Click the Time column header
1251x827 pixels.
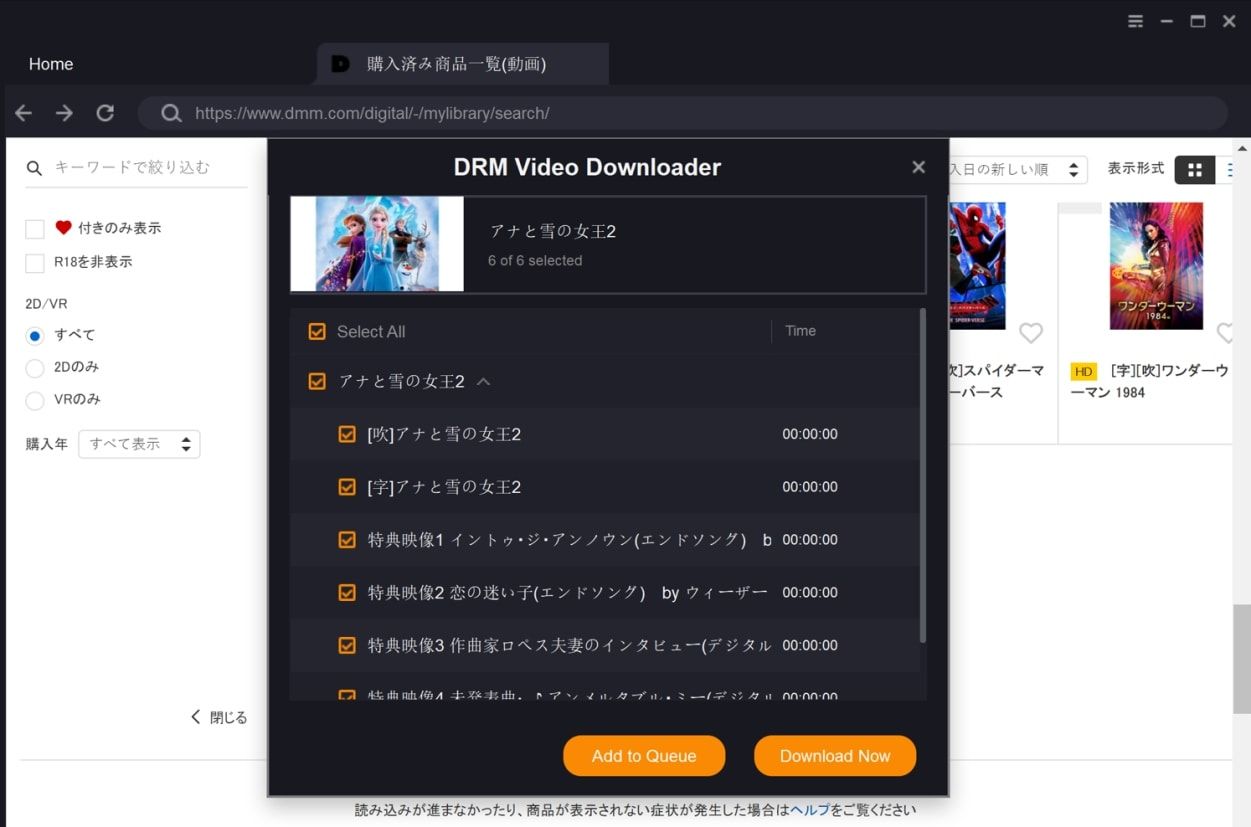[800, 331]
